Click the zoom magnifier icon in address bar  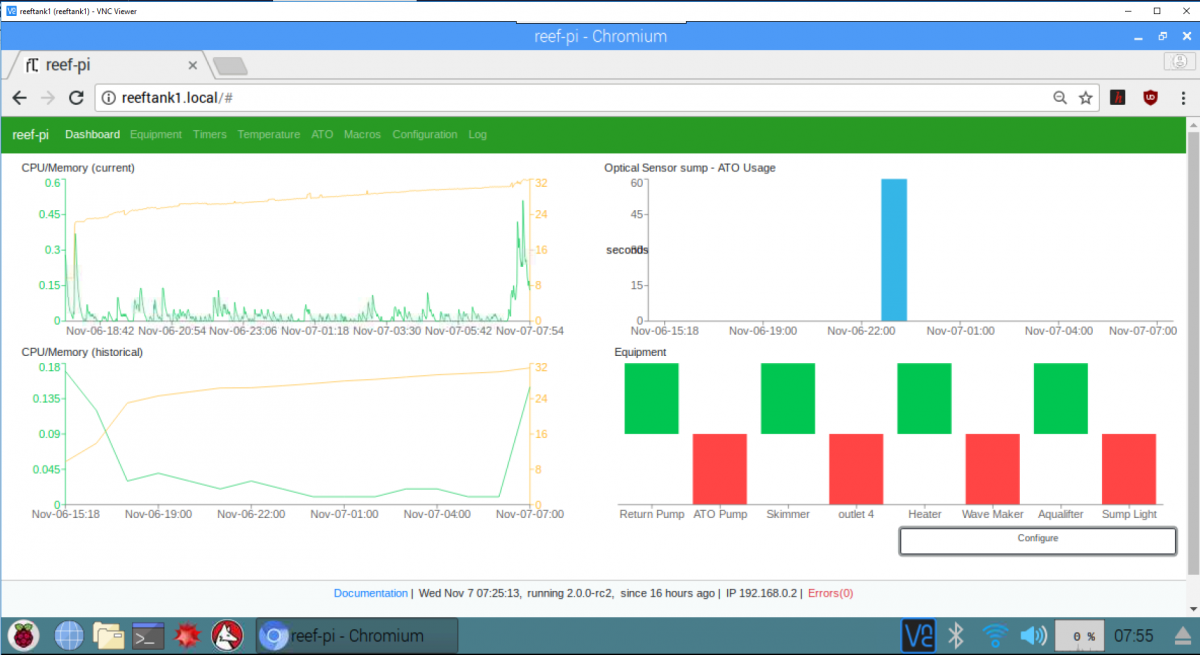click(1060, 98)
